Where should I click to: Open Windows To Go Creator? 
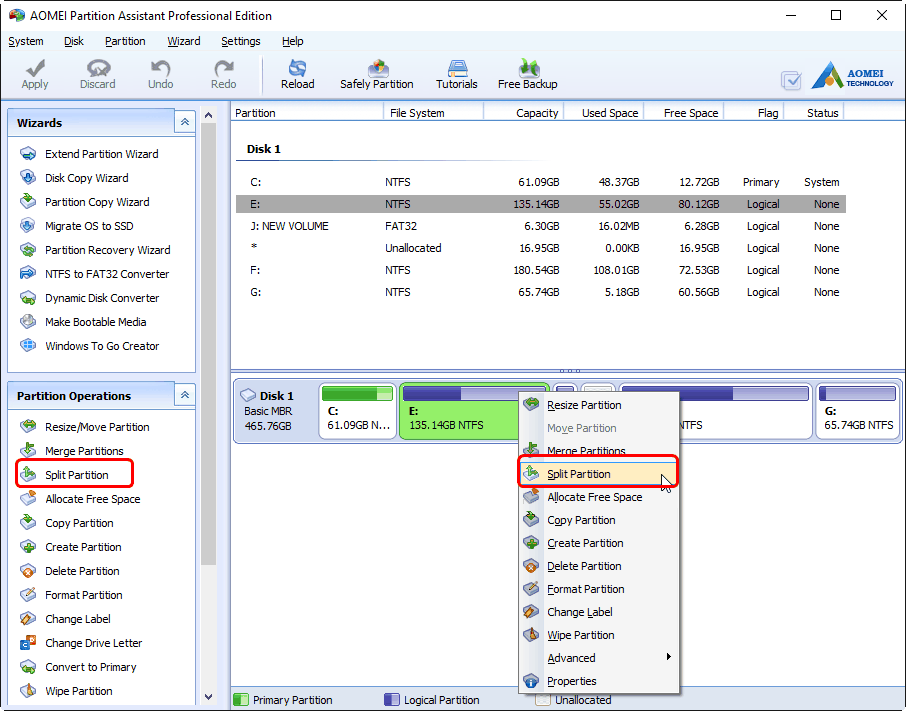pos(90,346)
